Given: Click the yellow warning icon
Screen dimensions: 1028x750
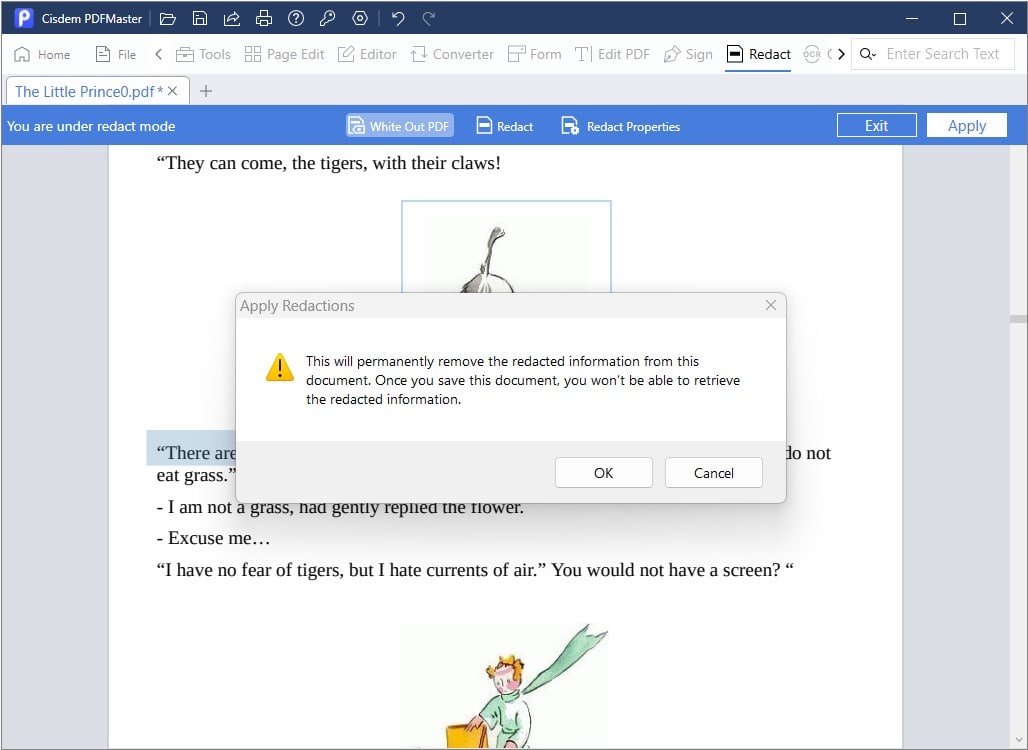Looking at the screenshot, I should [x=280, y=367].
